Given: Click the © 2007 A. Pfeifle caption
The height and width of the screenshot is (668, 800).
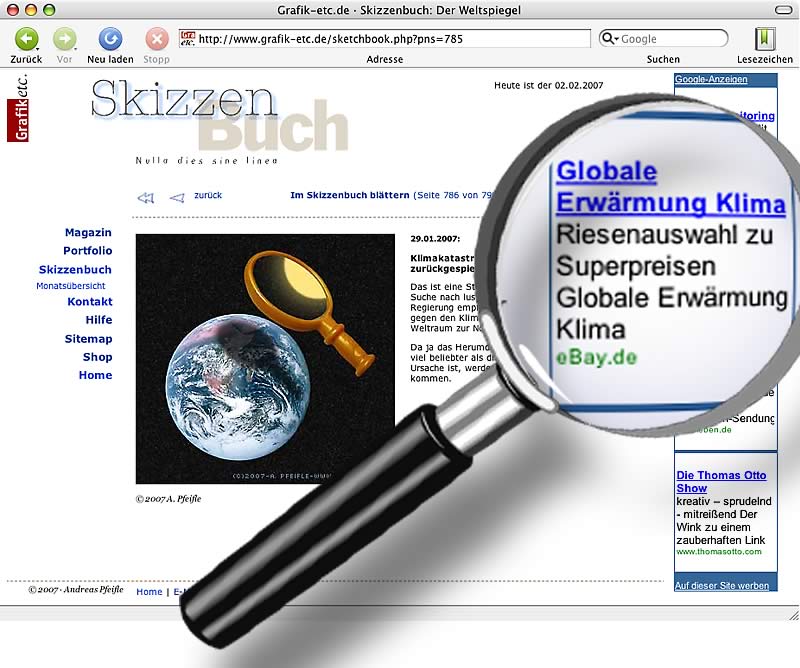Looking at the screenshot, I should click(168, 499).
